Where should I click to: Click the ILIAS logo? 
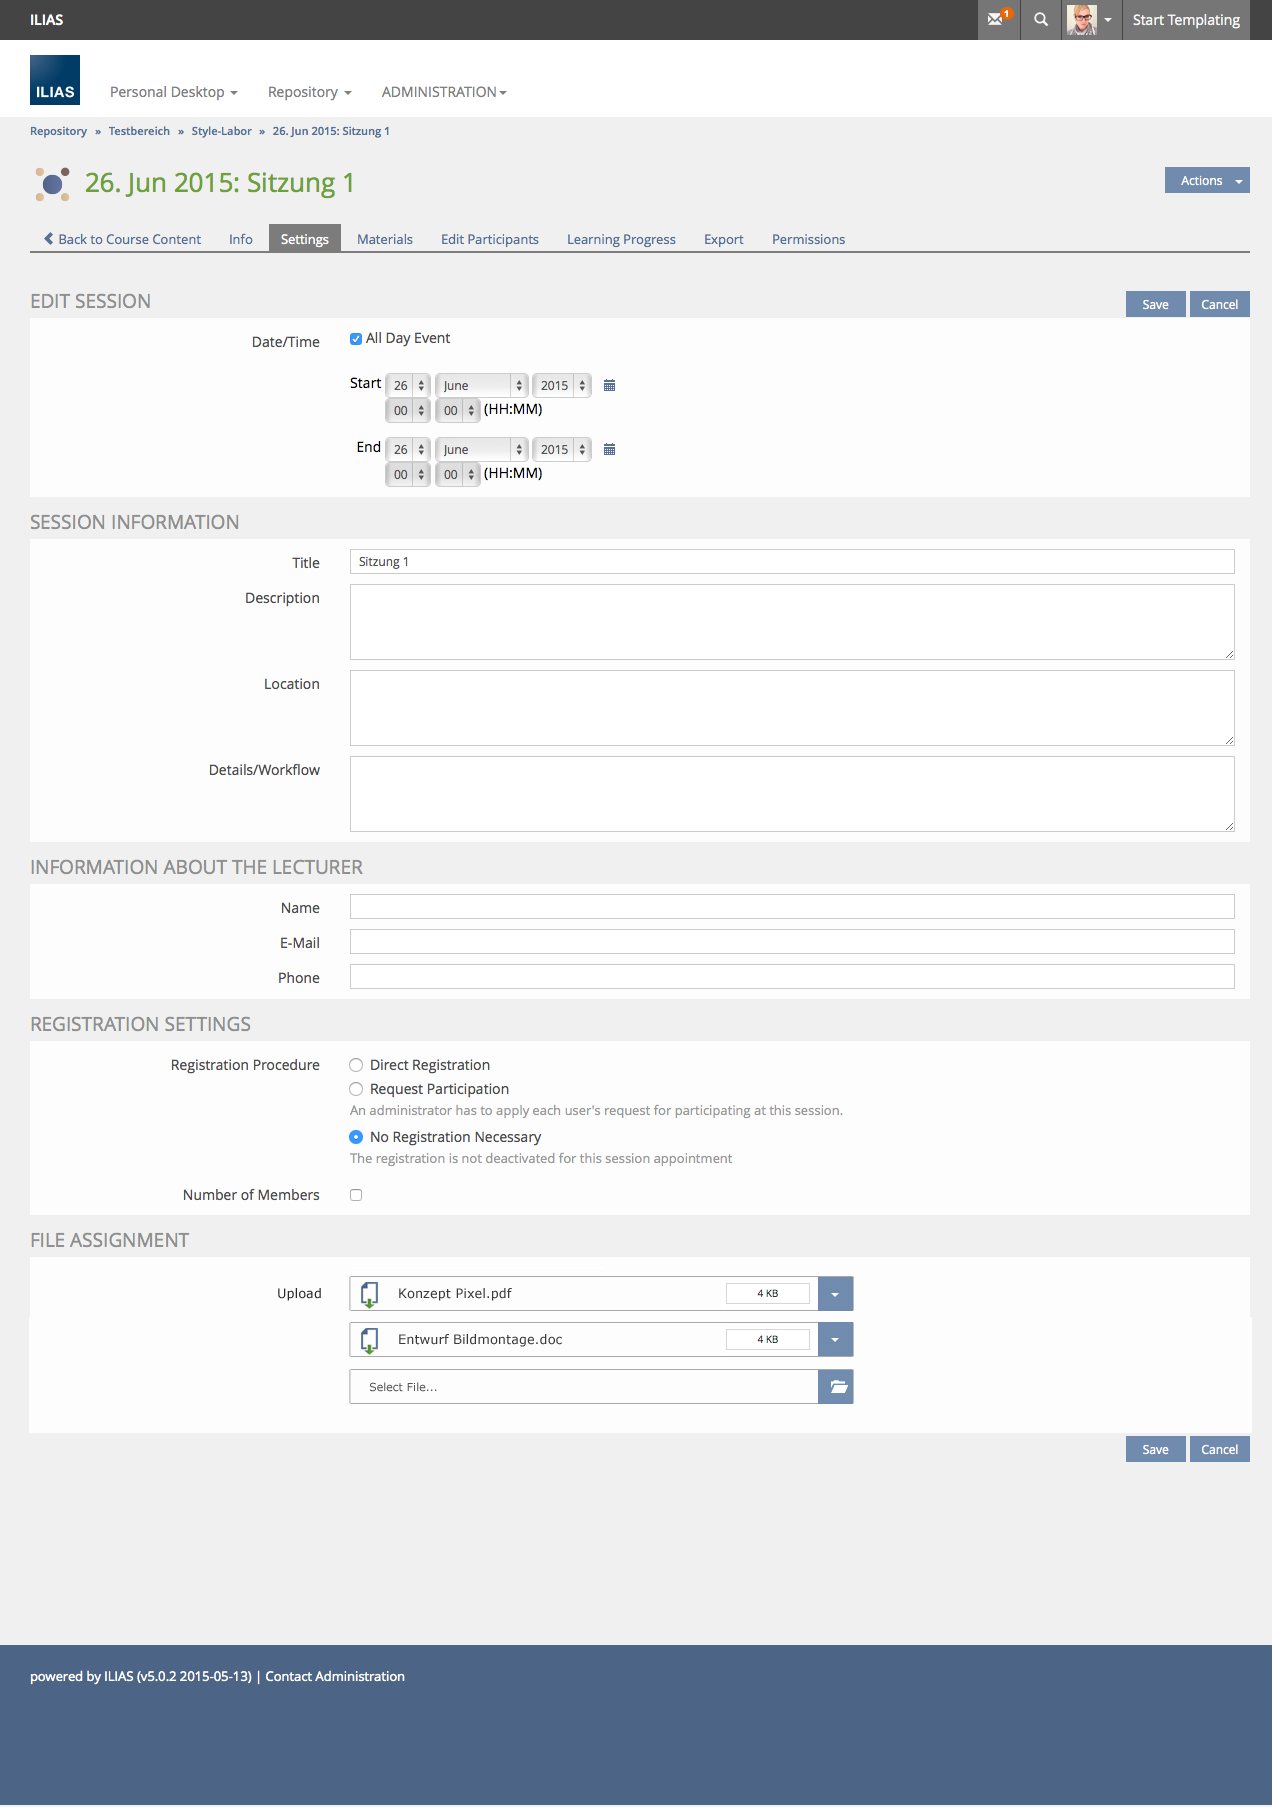[x=55, y=80]
